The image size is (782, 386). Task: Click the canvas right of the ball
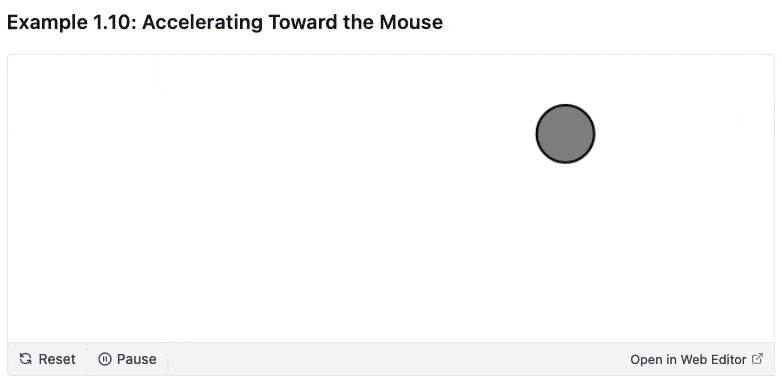click(683, 134)
